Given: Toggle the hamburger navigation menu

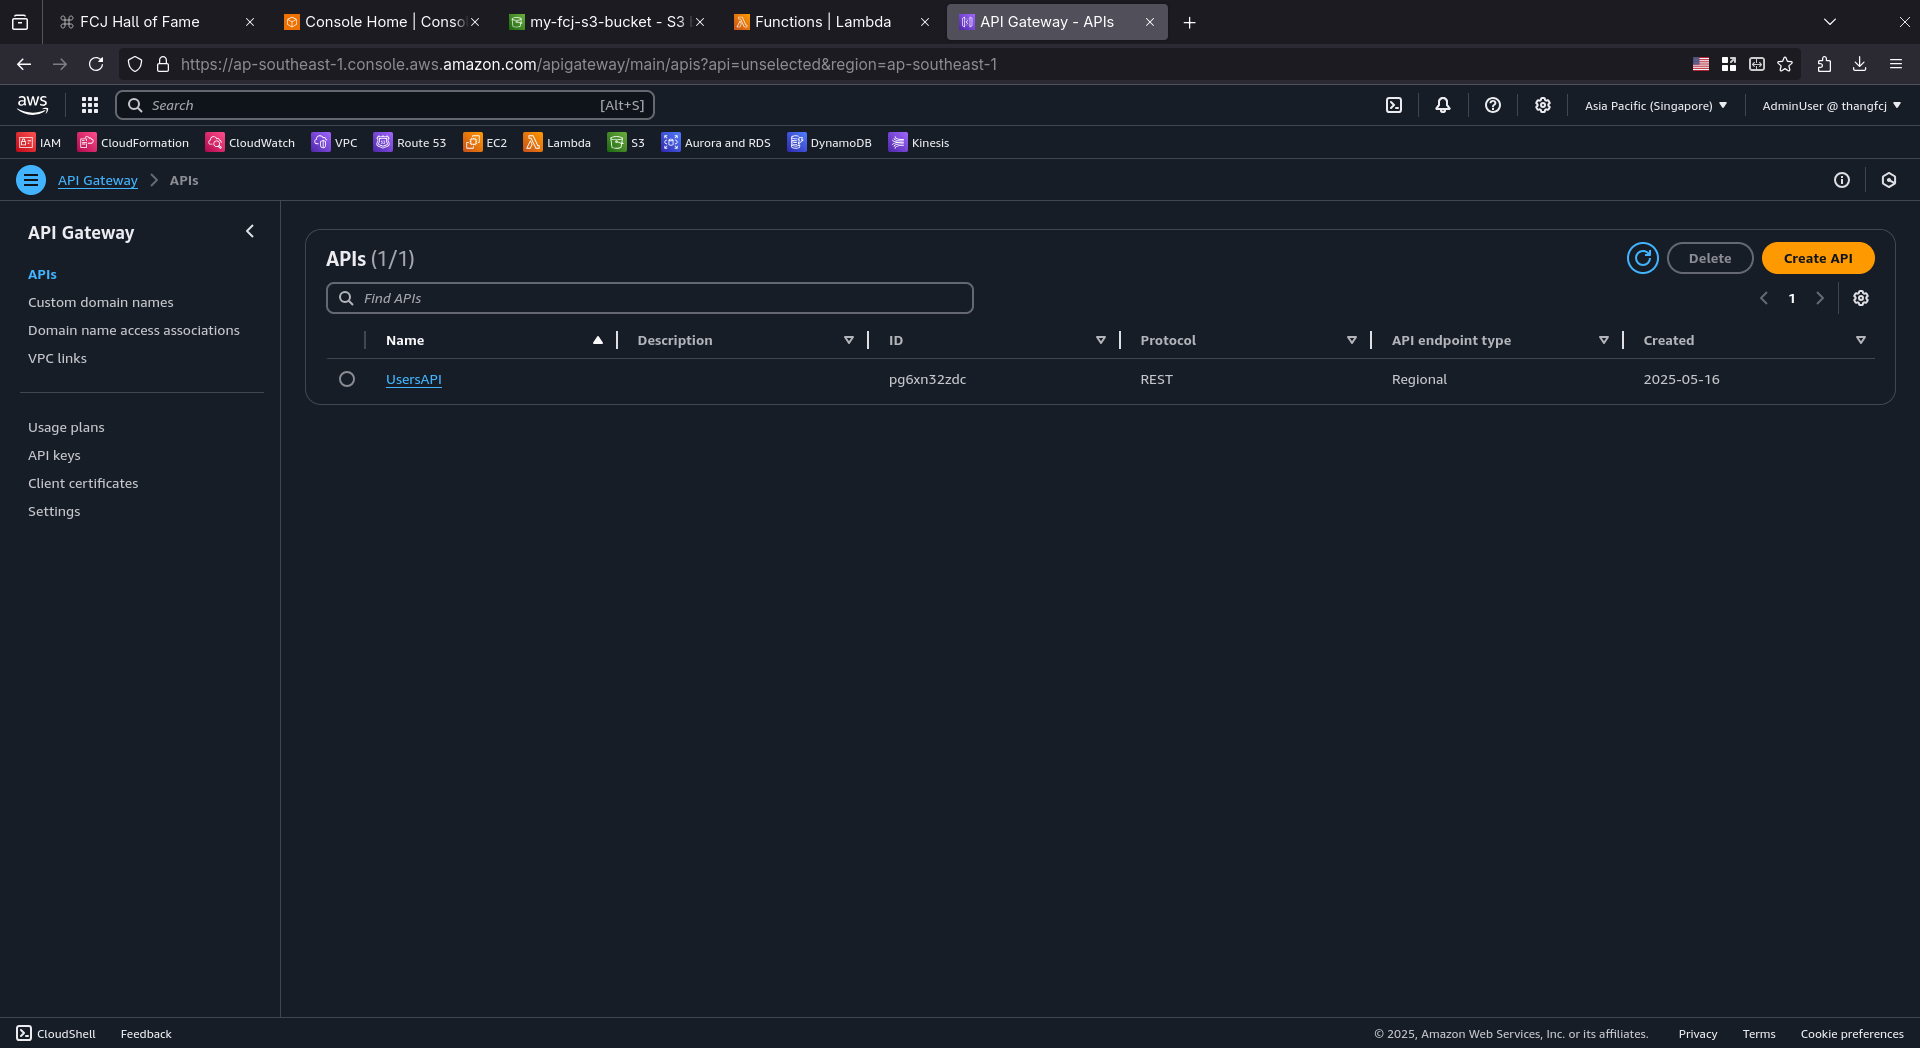Looking at the screenshot, I should click(31, 180).
